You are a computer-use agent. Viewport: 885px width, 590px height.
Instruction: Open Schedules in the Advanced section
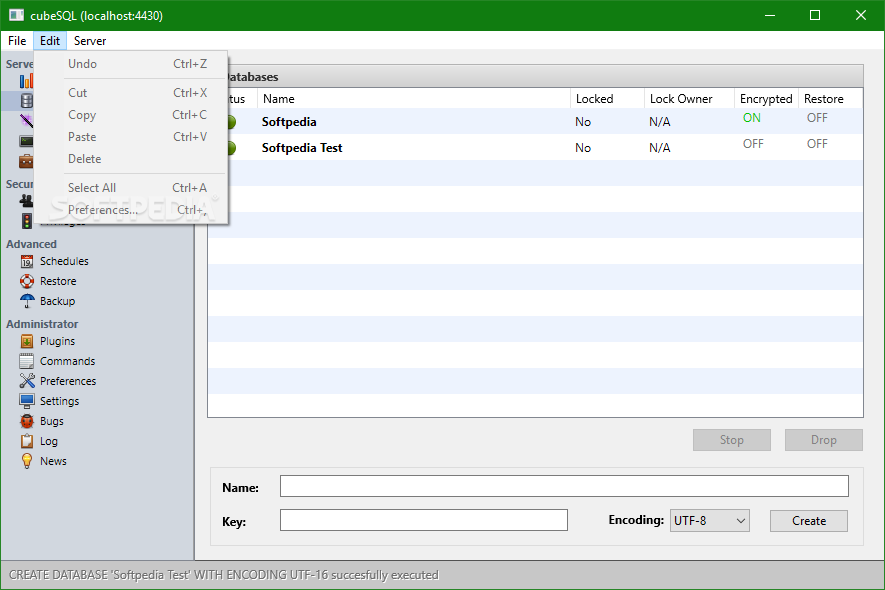pyautogui.click(x=64, y=261)
